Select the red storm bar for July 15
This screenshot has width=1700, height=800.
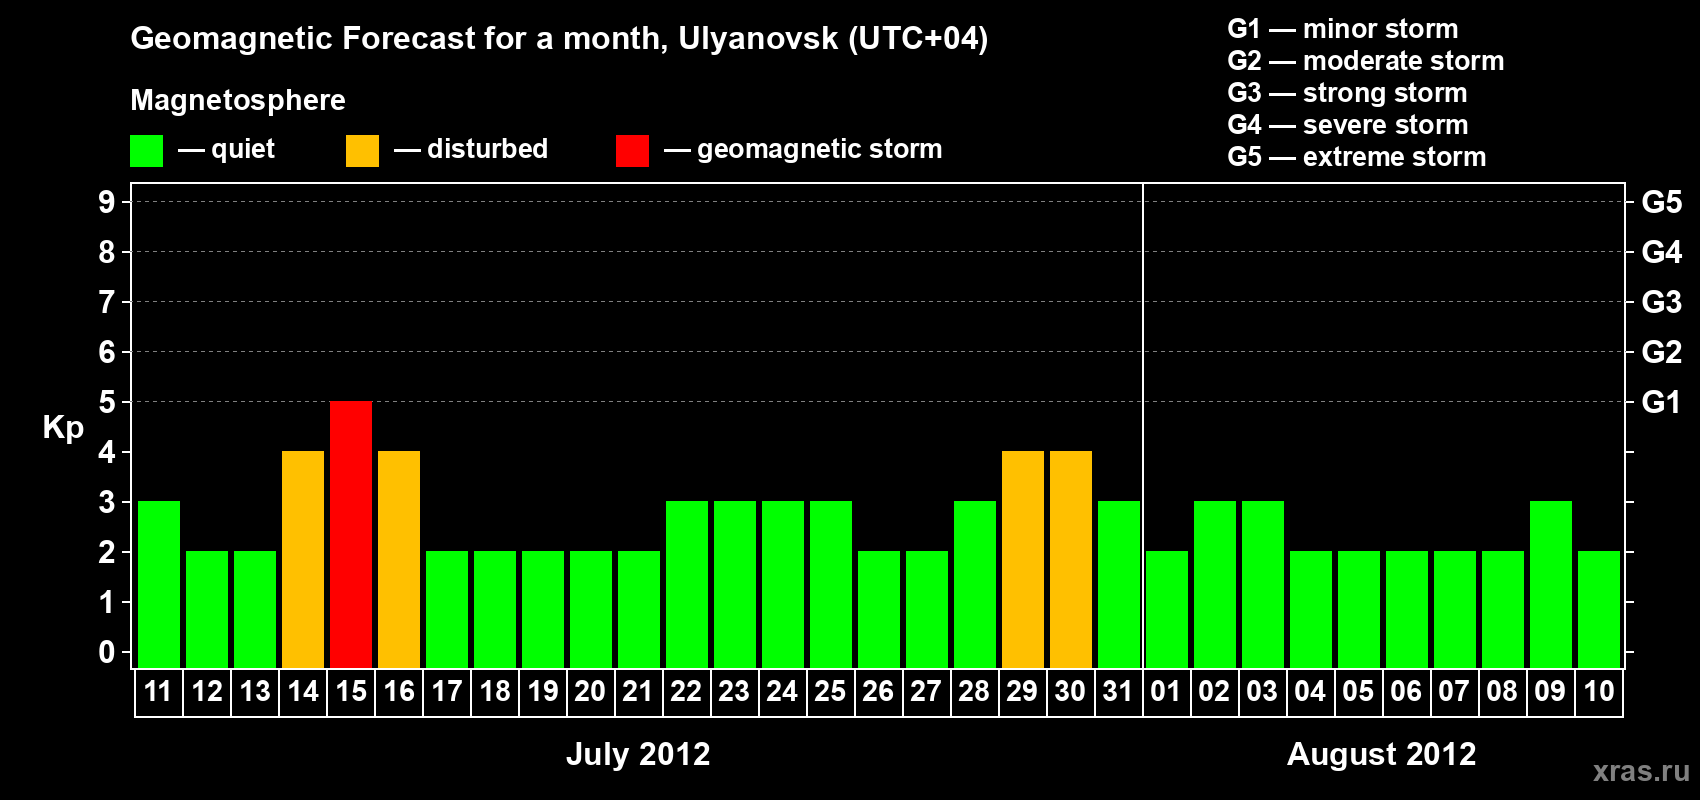point(351,534)
